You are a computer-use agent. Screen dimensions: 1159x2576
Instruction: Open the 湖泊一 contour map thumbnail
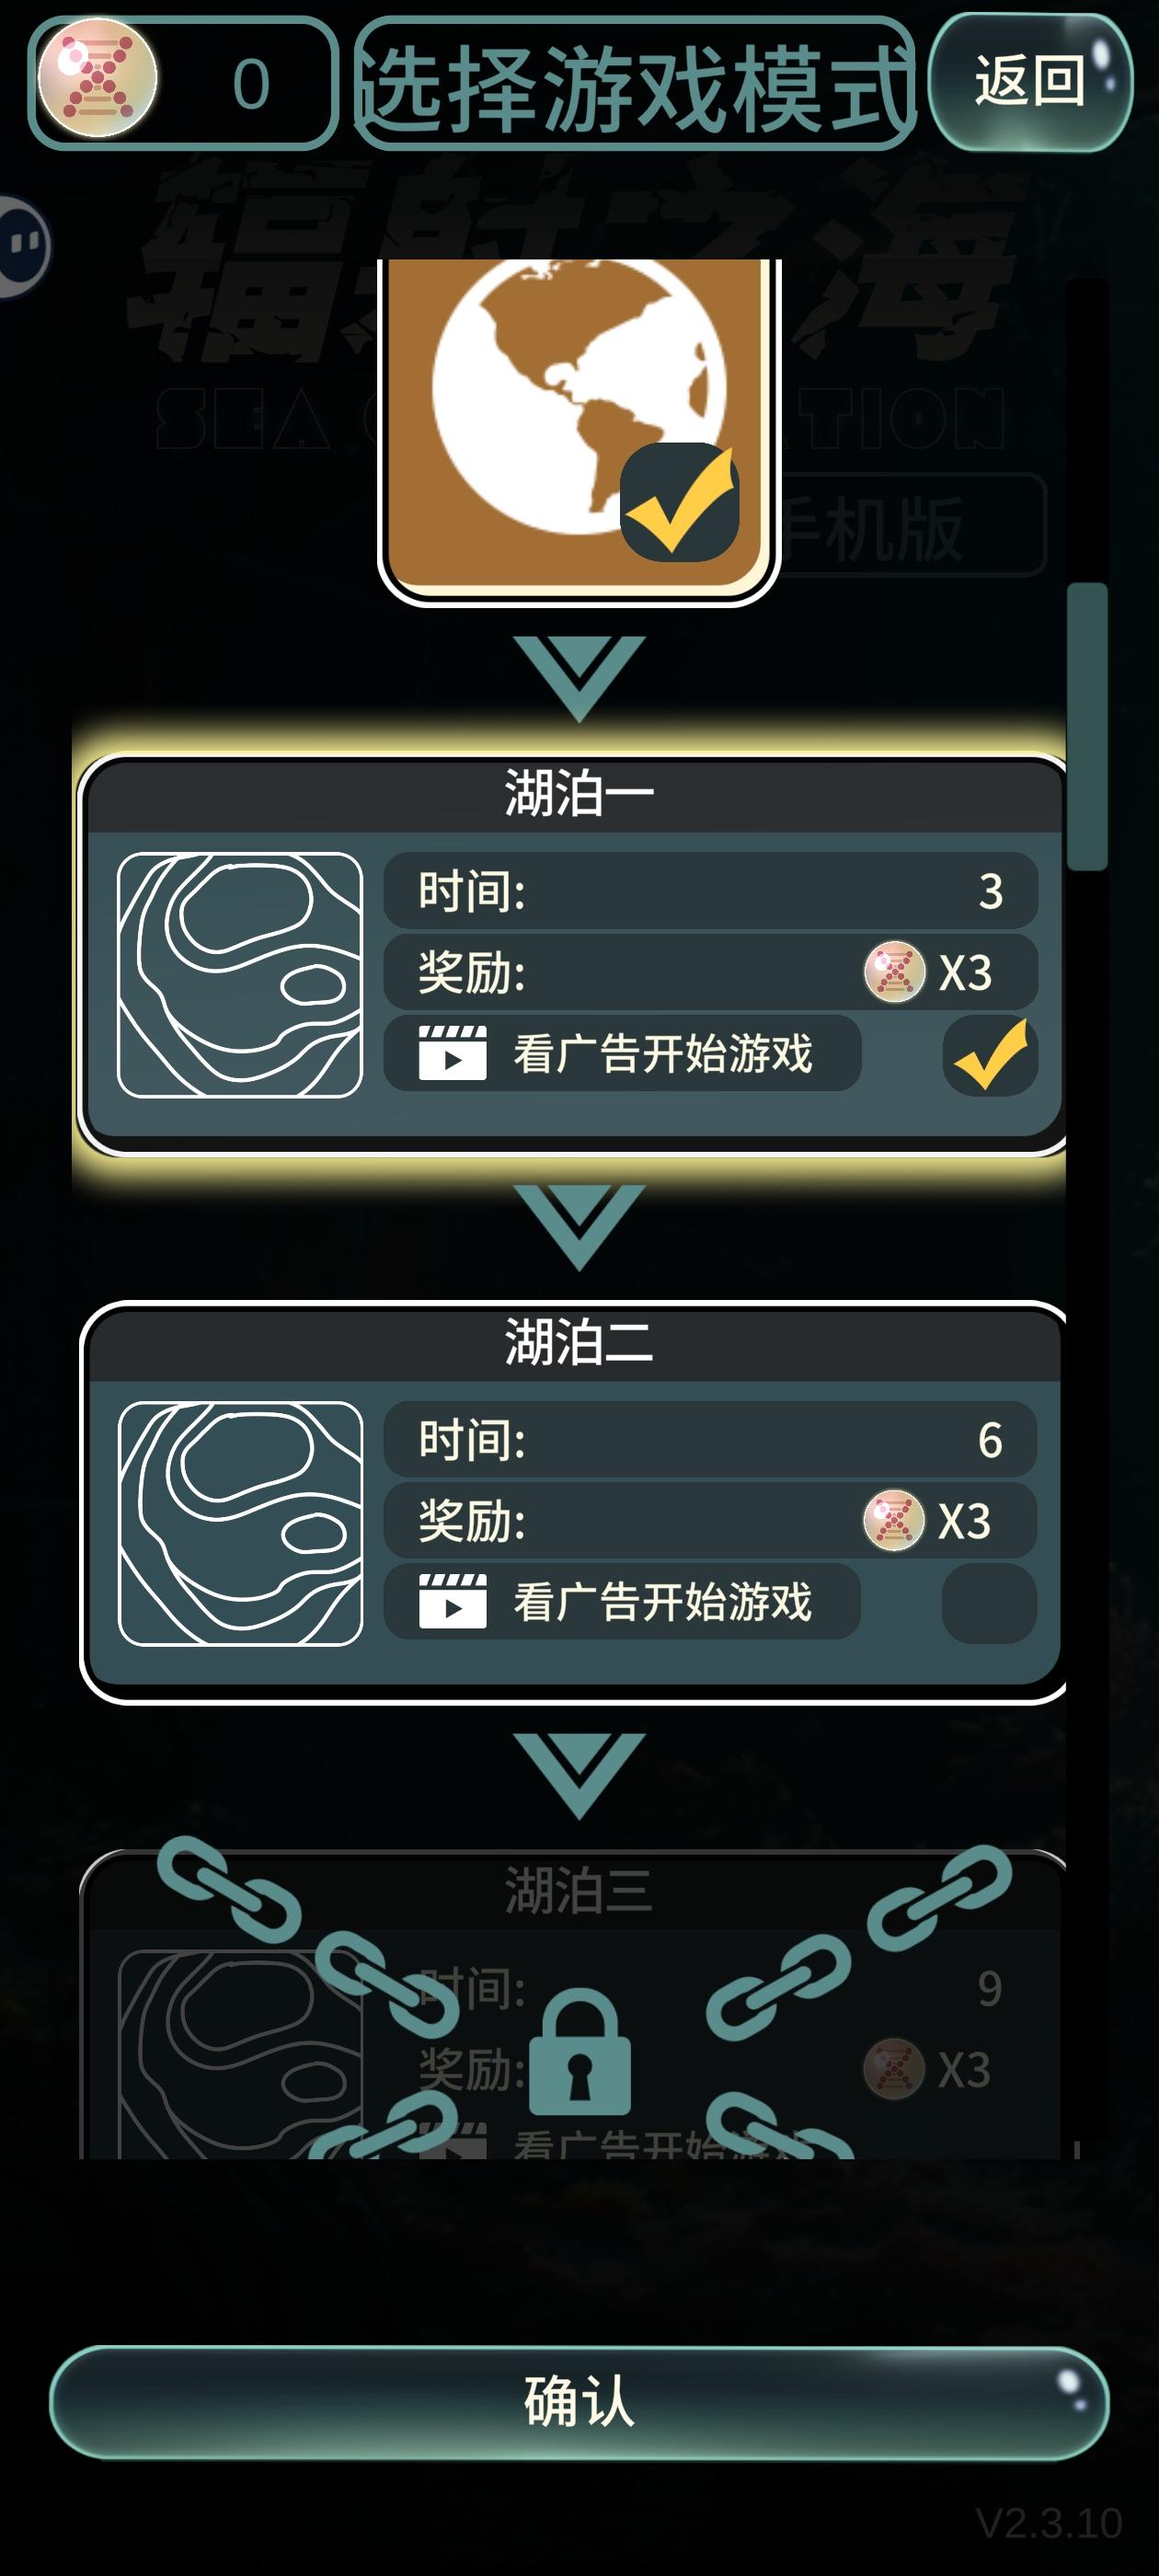pyautogui.click(x=240, y=975)
